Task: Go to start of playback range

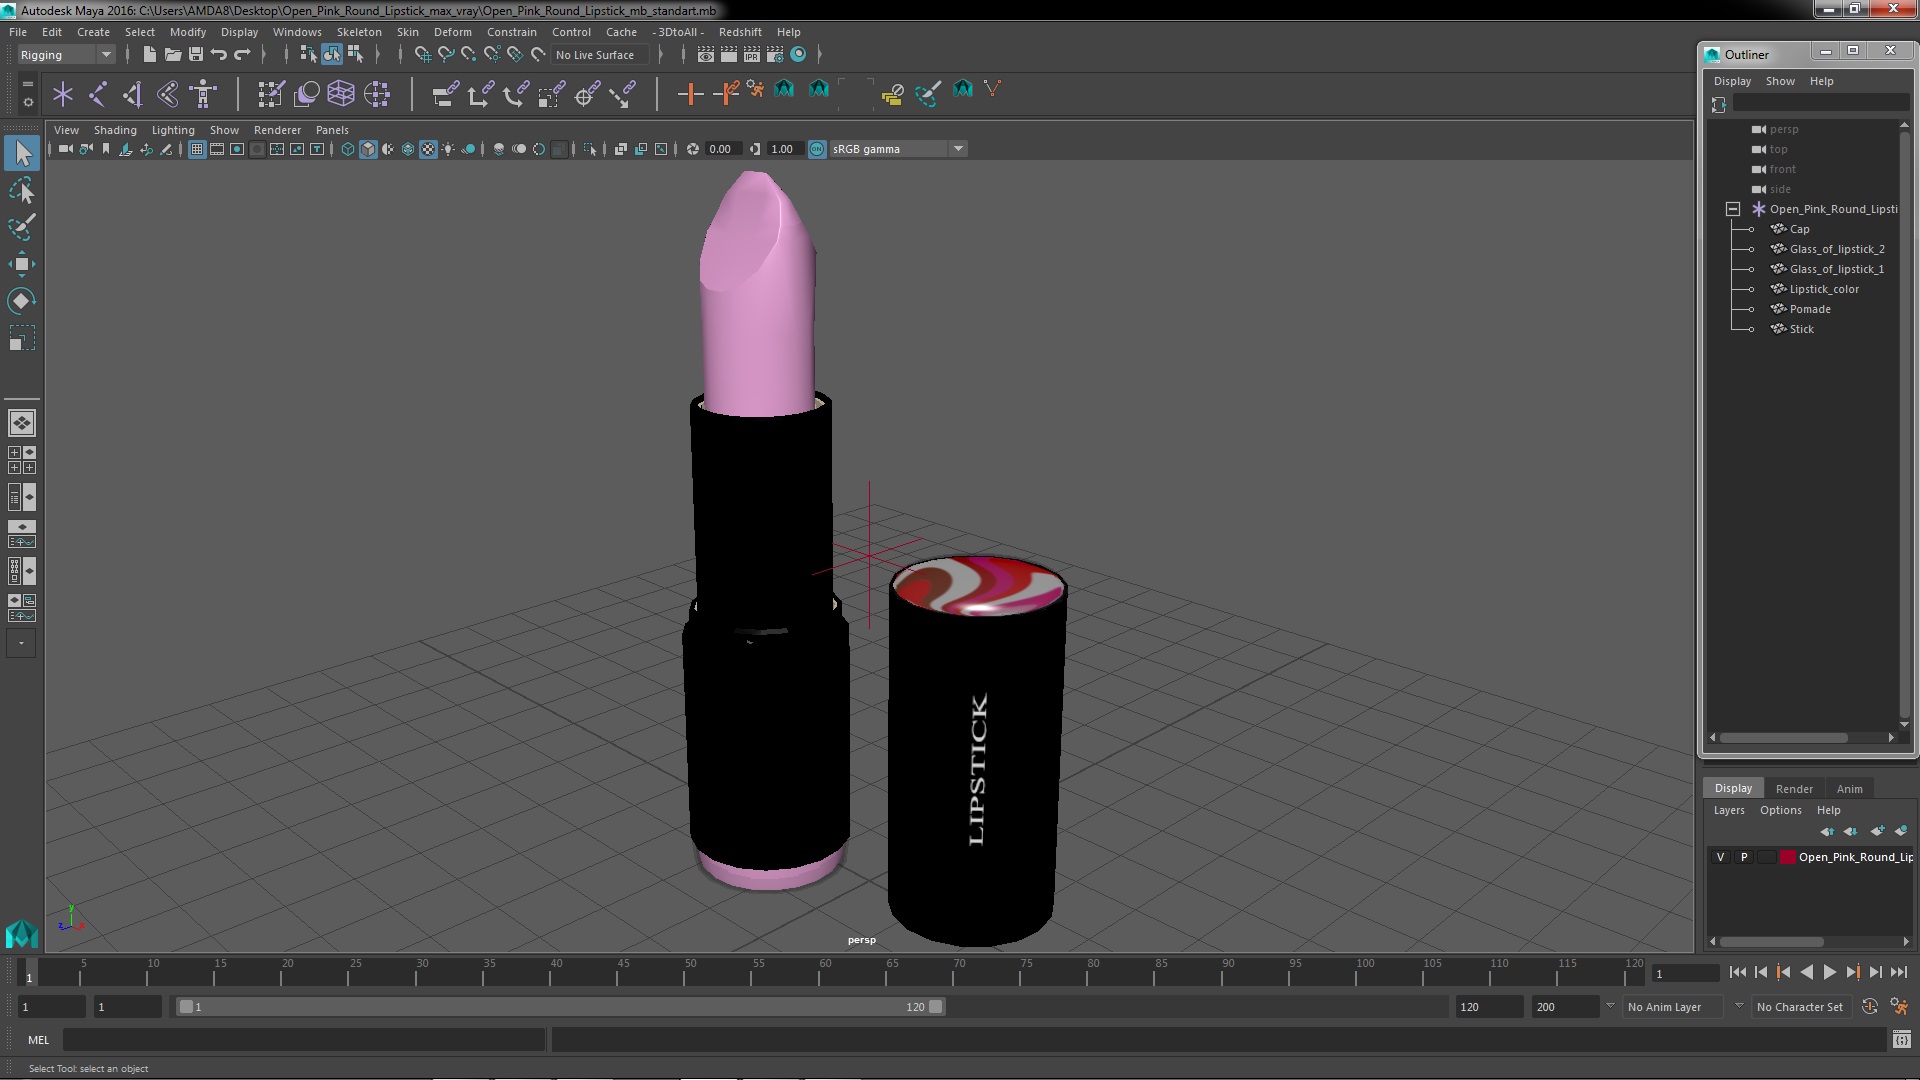Action: 1737,972
